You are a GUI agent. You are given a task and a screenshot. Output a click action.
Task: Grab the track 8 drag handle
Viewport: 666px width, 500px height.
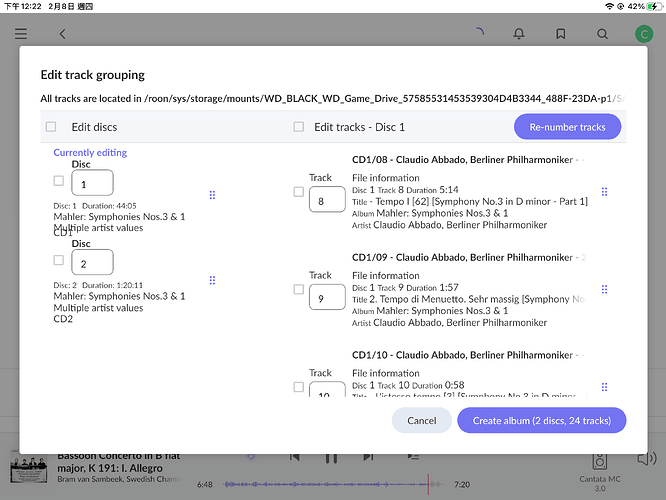604,192
